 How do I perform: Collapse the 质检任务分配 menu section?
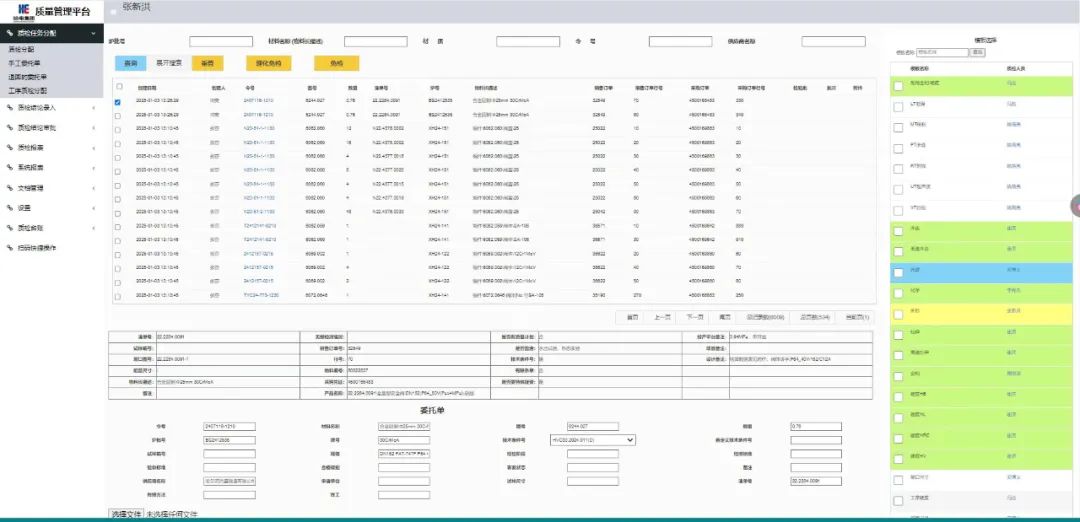click(x=93, y=34)
